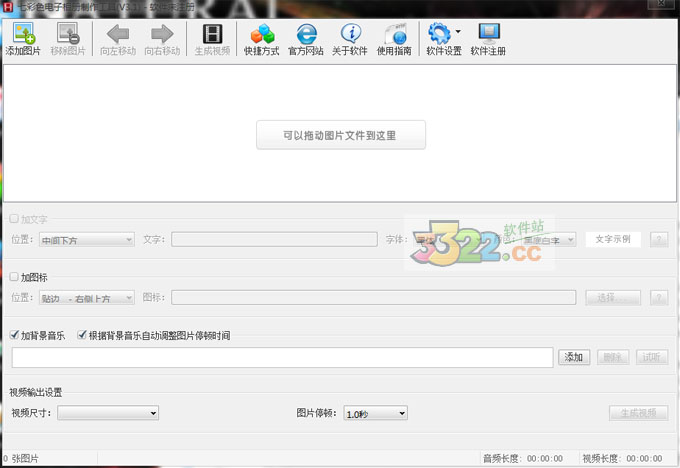The image size is (680, 468).
Task: Click the background music file path field
Action: point(282,357)
